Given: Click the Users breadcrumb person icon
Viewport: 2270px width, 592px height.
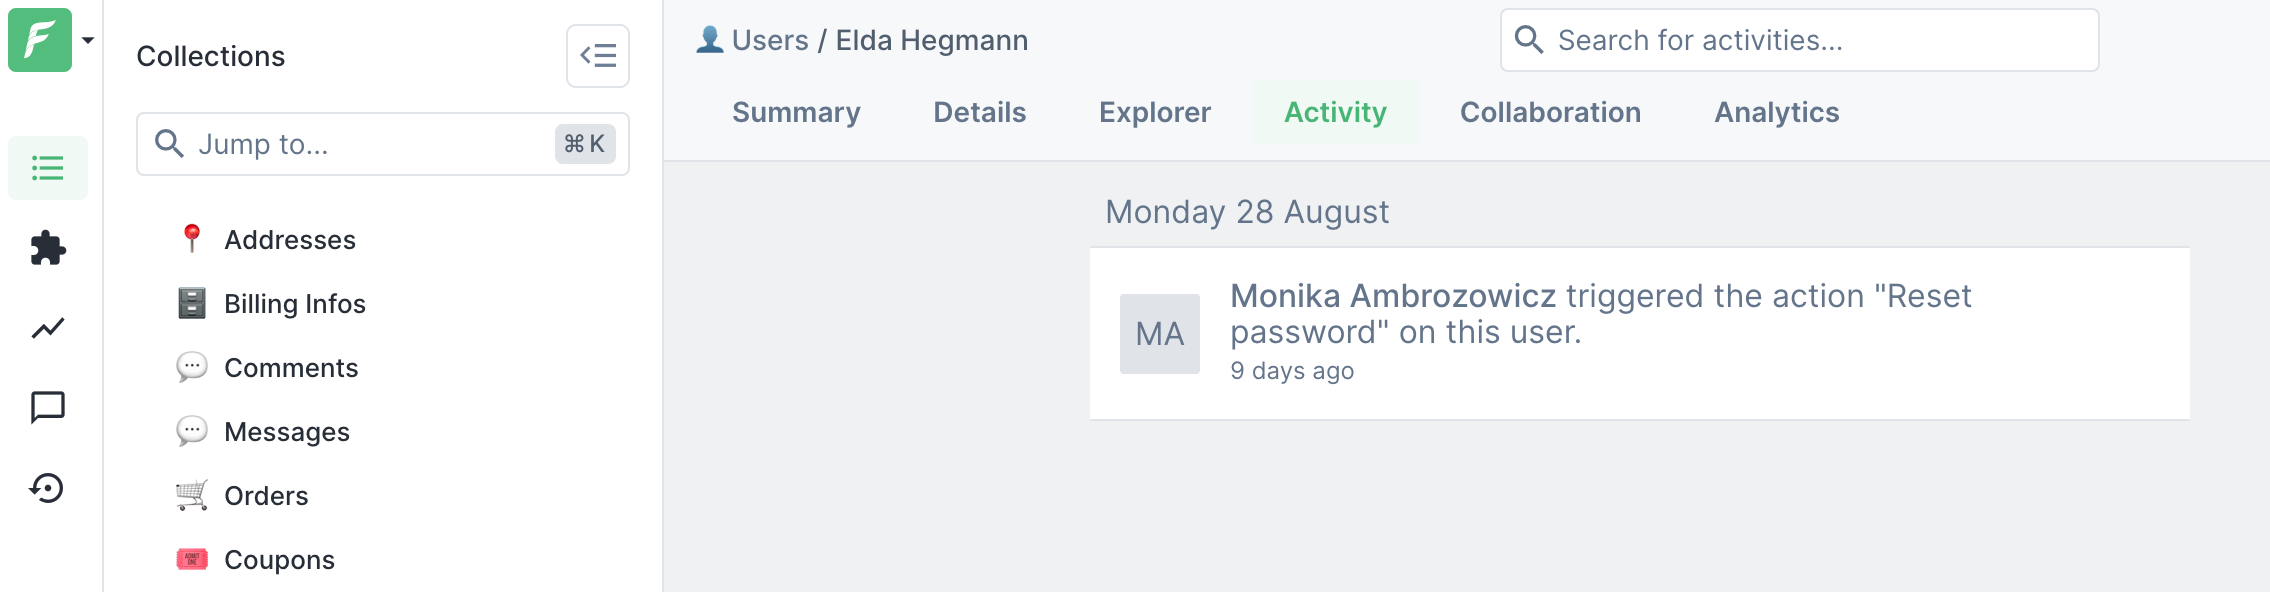Looking at the screenshot, I should (710, 40).
